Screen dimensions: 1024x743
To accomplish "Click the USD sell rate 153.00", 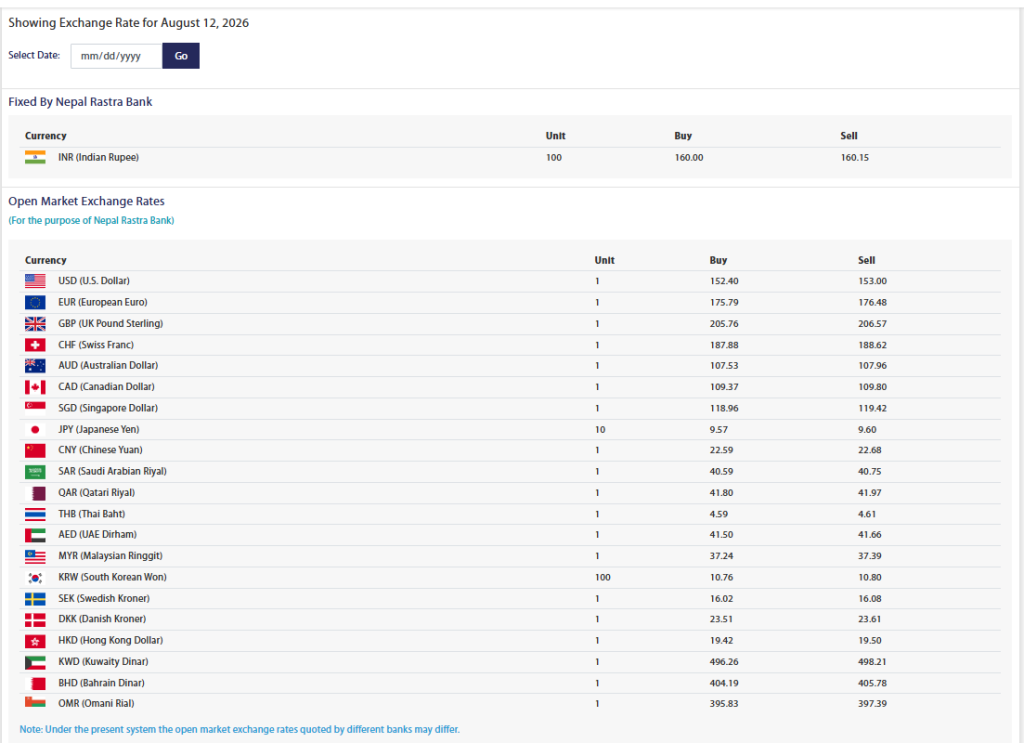I will pos(872,281).
